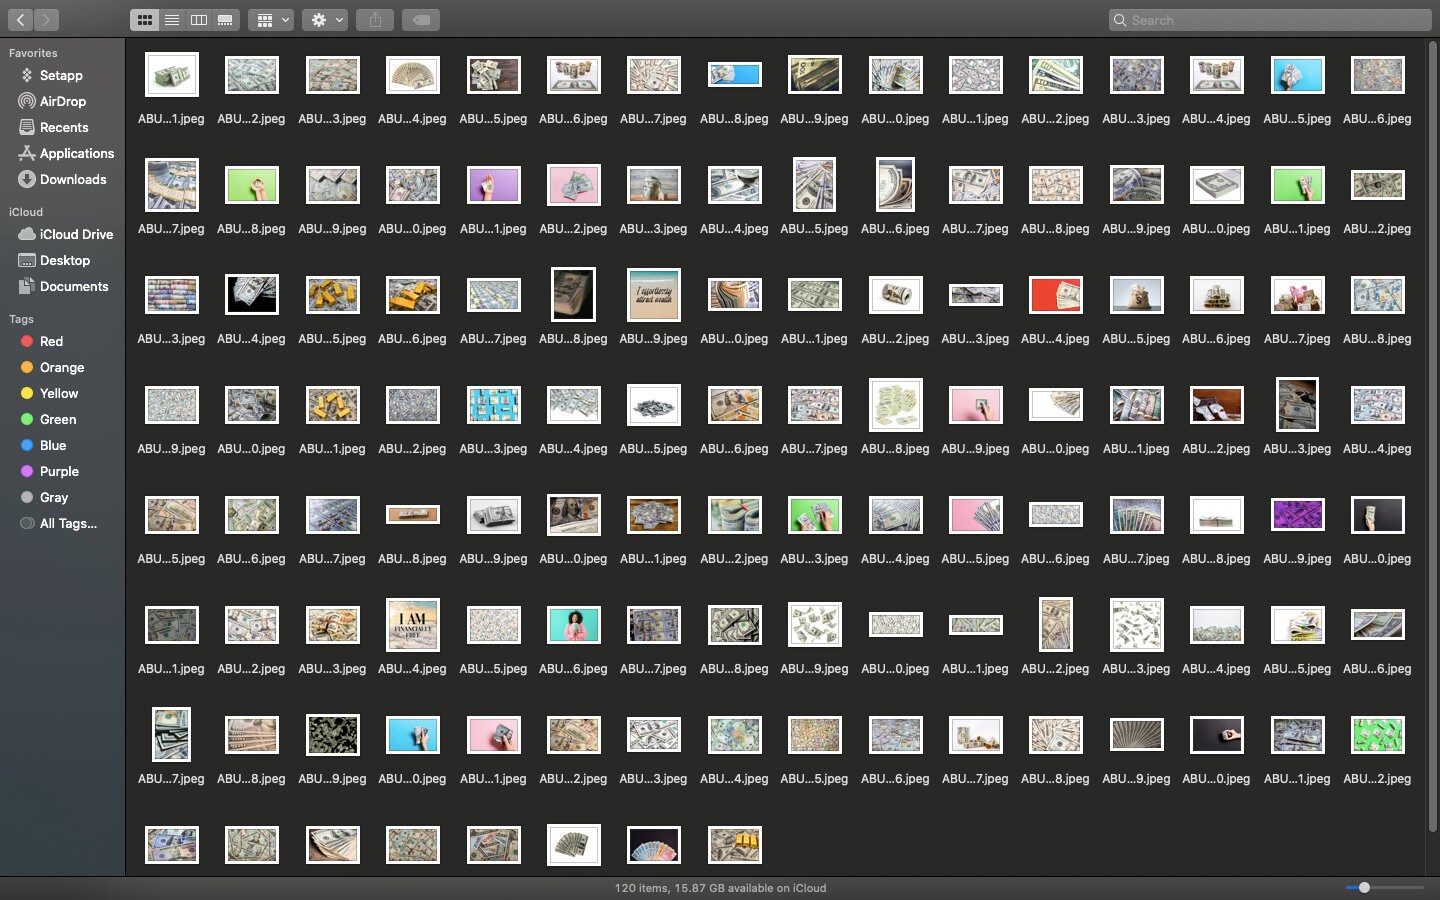Click the Edit Tags toolbar button
The height and width of the screenshot is (900, 1440).
tap(421, 20)
